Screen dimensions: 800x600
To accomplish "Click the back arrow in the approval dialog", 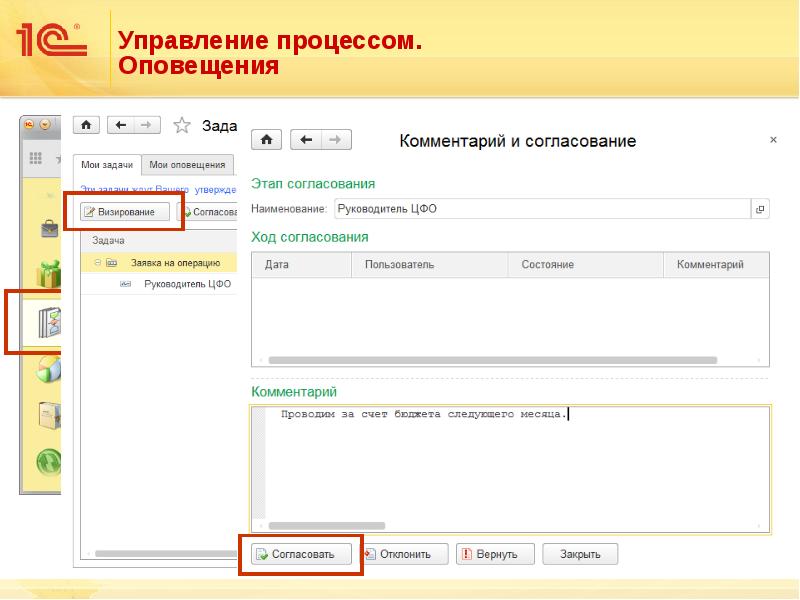I will (308, 140).
